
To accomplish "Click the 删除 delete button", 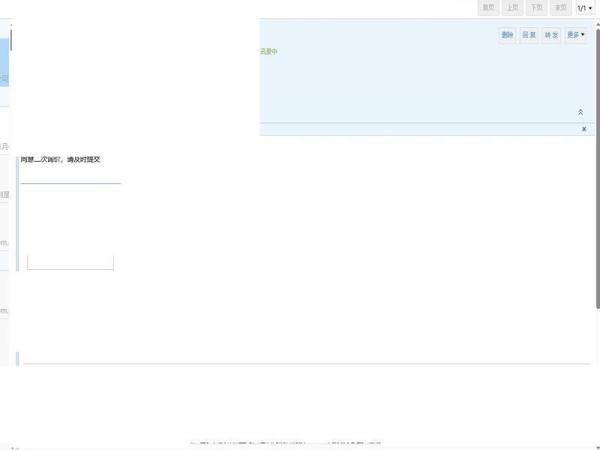I will click(507, 35).
